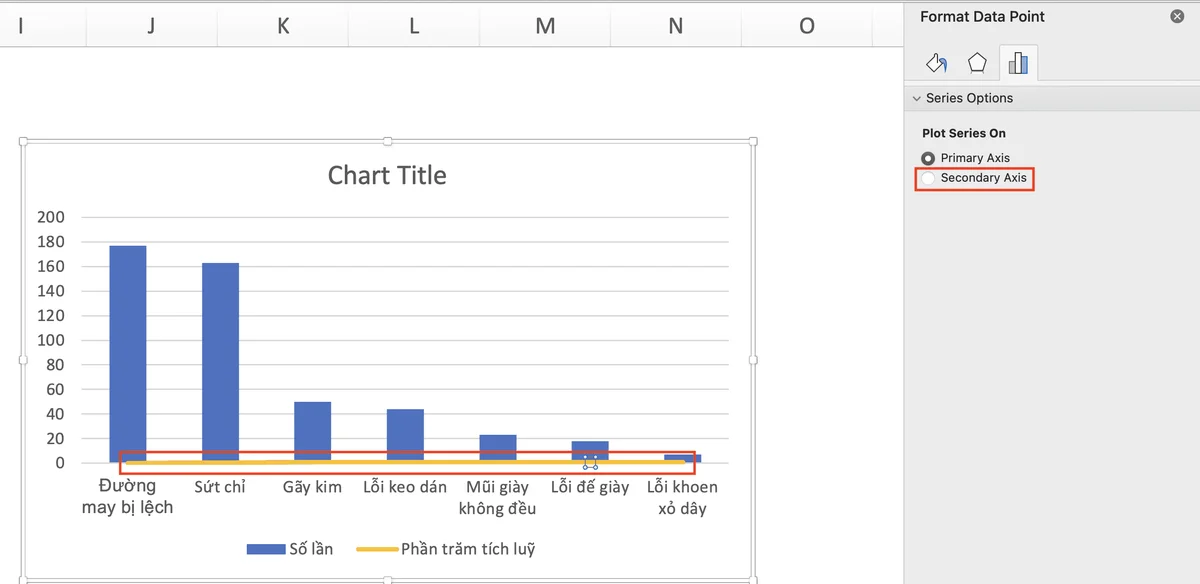Select the Secondary Axis radio button
The width and height of the screenshot is (1200, 584).
click(x=928, y=178)
